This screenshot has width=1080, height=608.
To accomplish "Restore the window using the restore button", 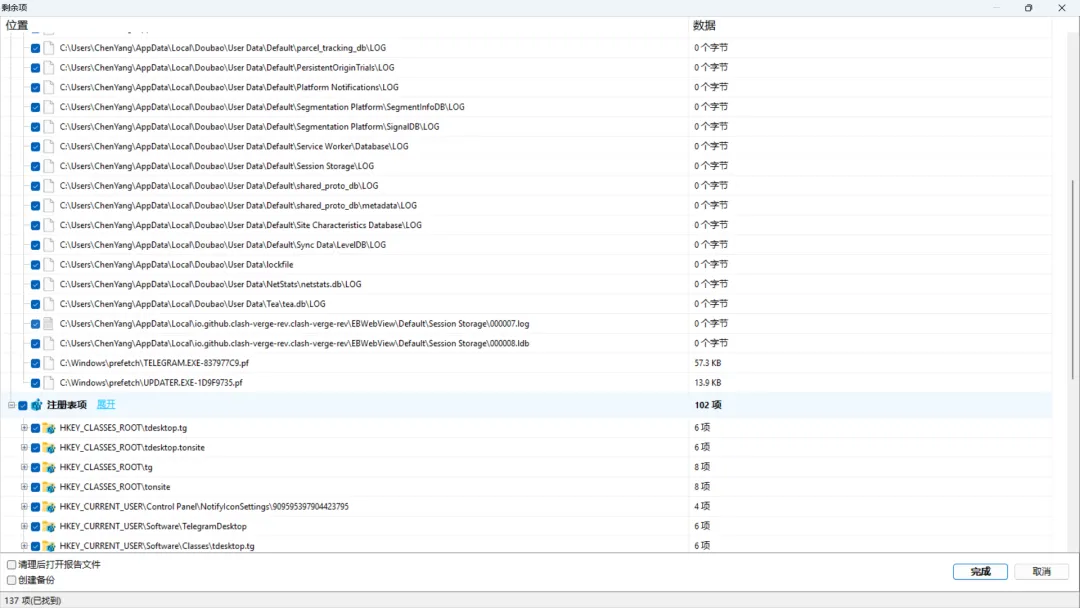I will pyautogui.click(x=1028, y=8).
